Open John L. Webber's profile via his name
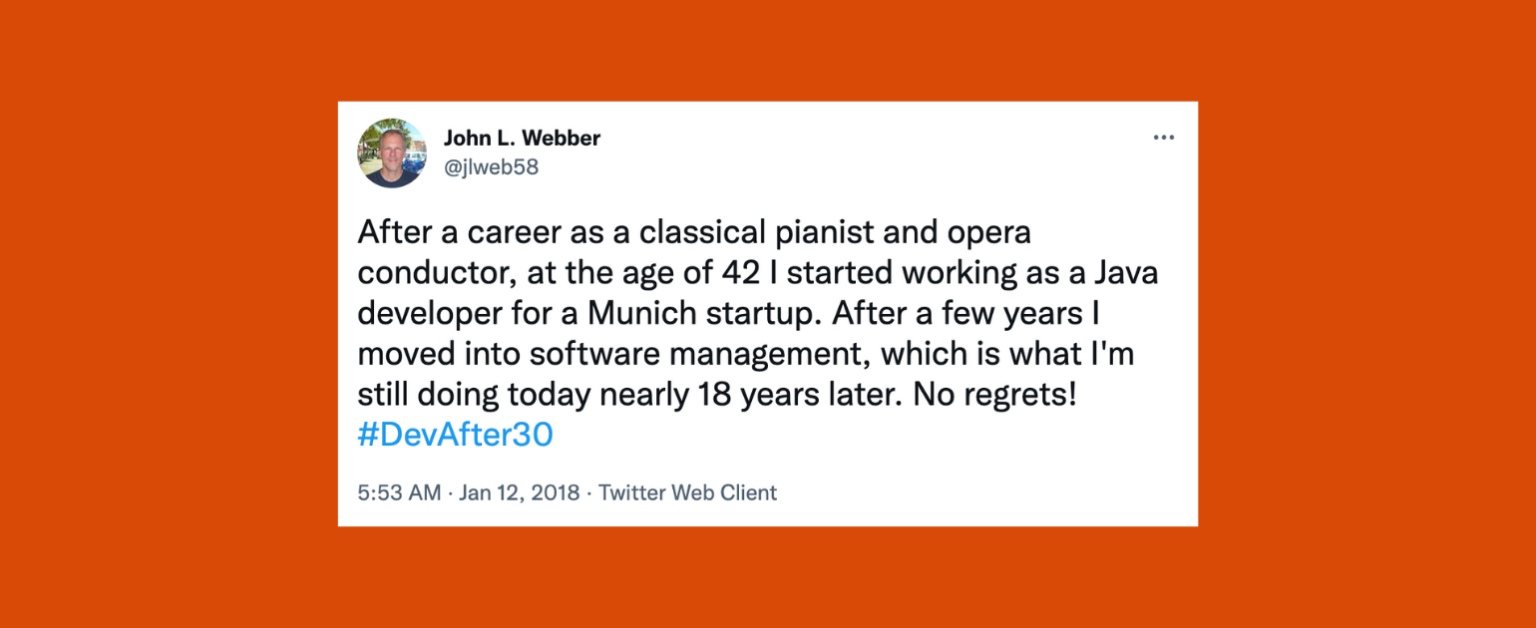 click(523, 138)
